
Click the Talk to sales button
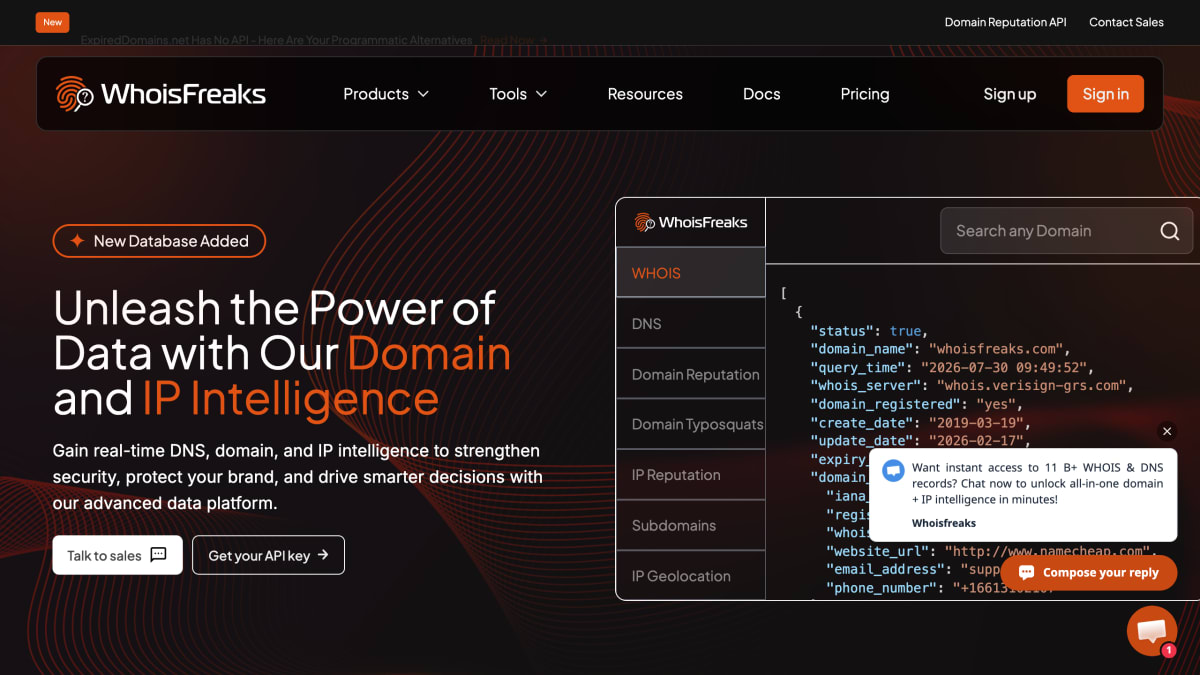pyautogui.click(x=117, y=555)
